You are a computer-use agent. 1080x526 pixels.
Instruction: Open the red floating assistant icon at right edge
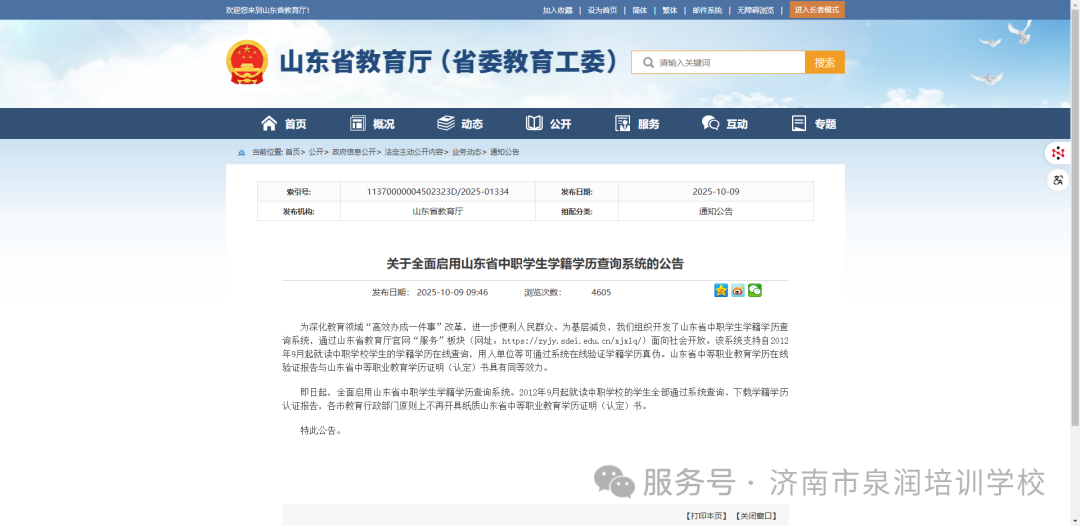point(1059,153)
